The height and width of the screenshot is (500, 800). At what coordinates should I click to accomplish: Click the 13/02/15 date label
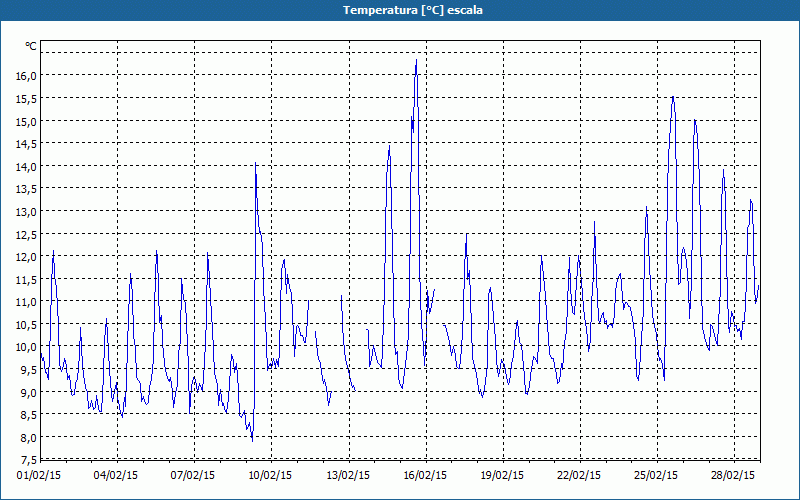348,476
